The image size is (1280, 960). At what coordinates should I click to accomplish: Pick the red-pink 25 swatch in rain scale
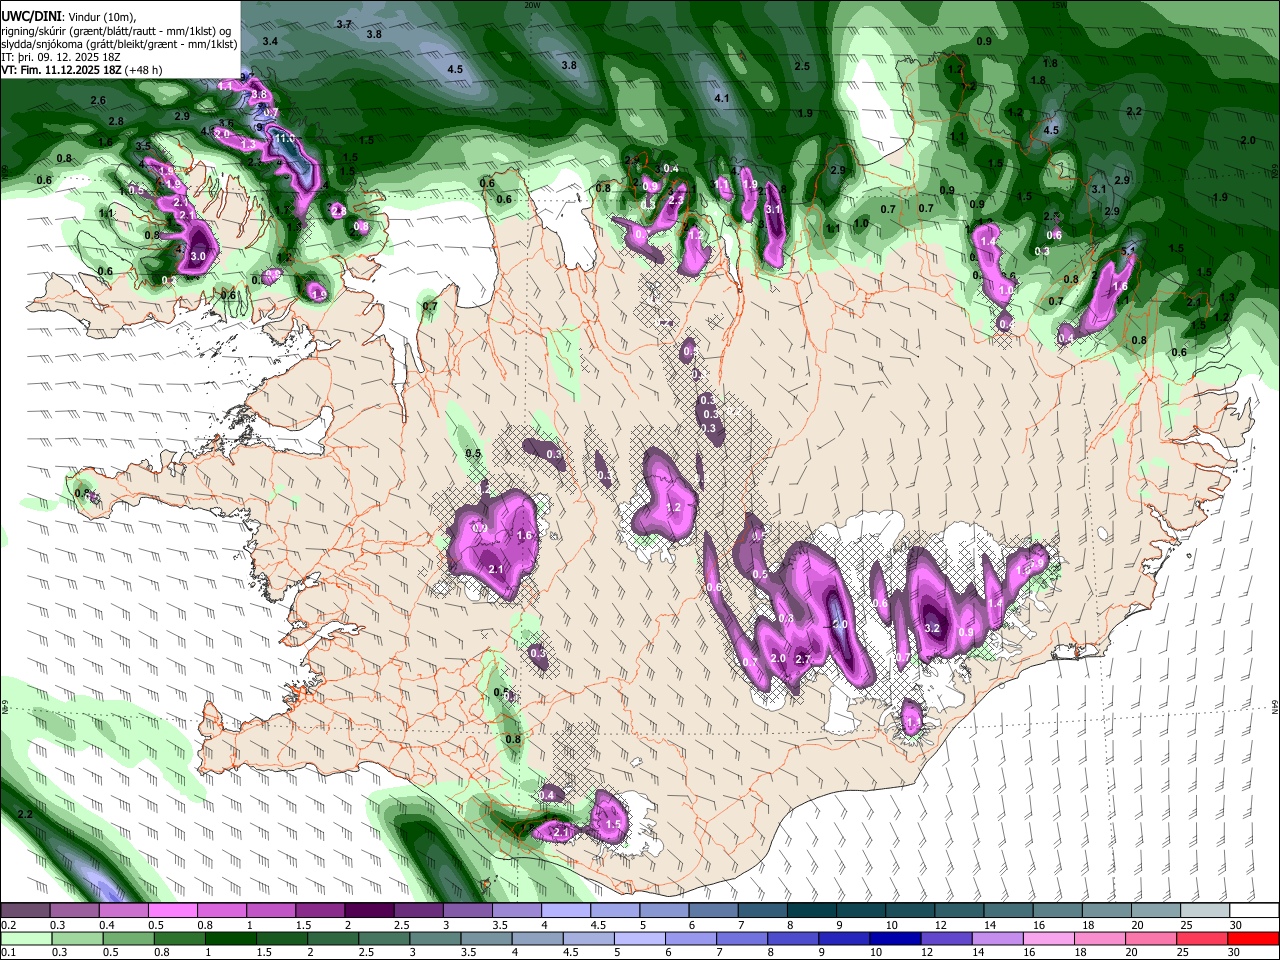[1201, 938]
